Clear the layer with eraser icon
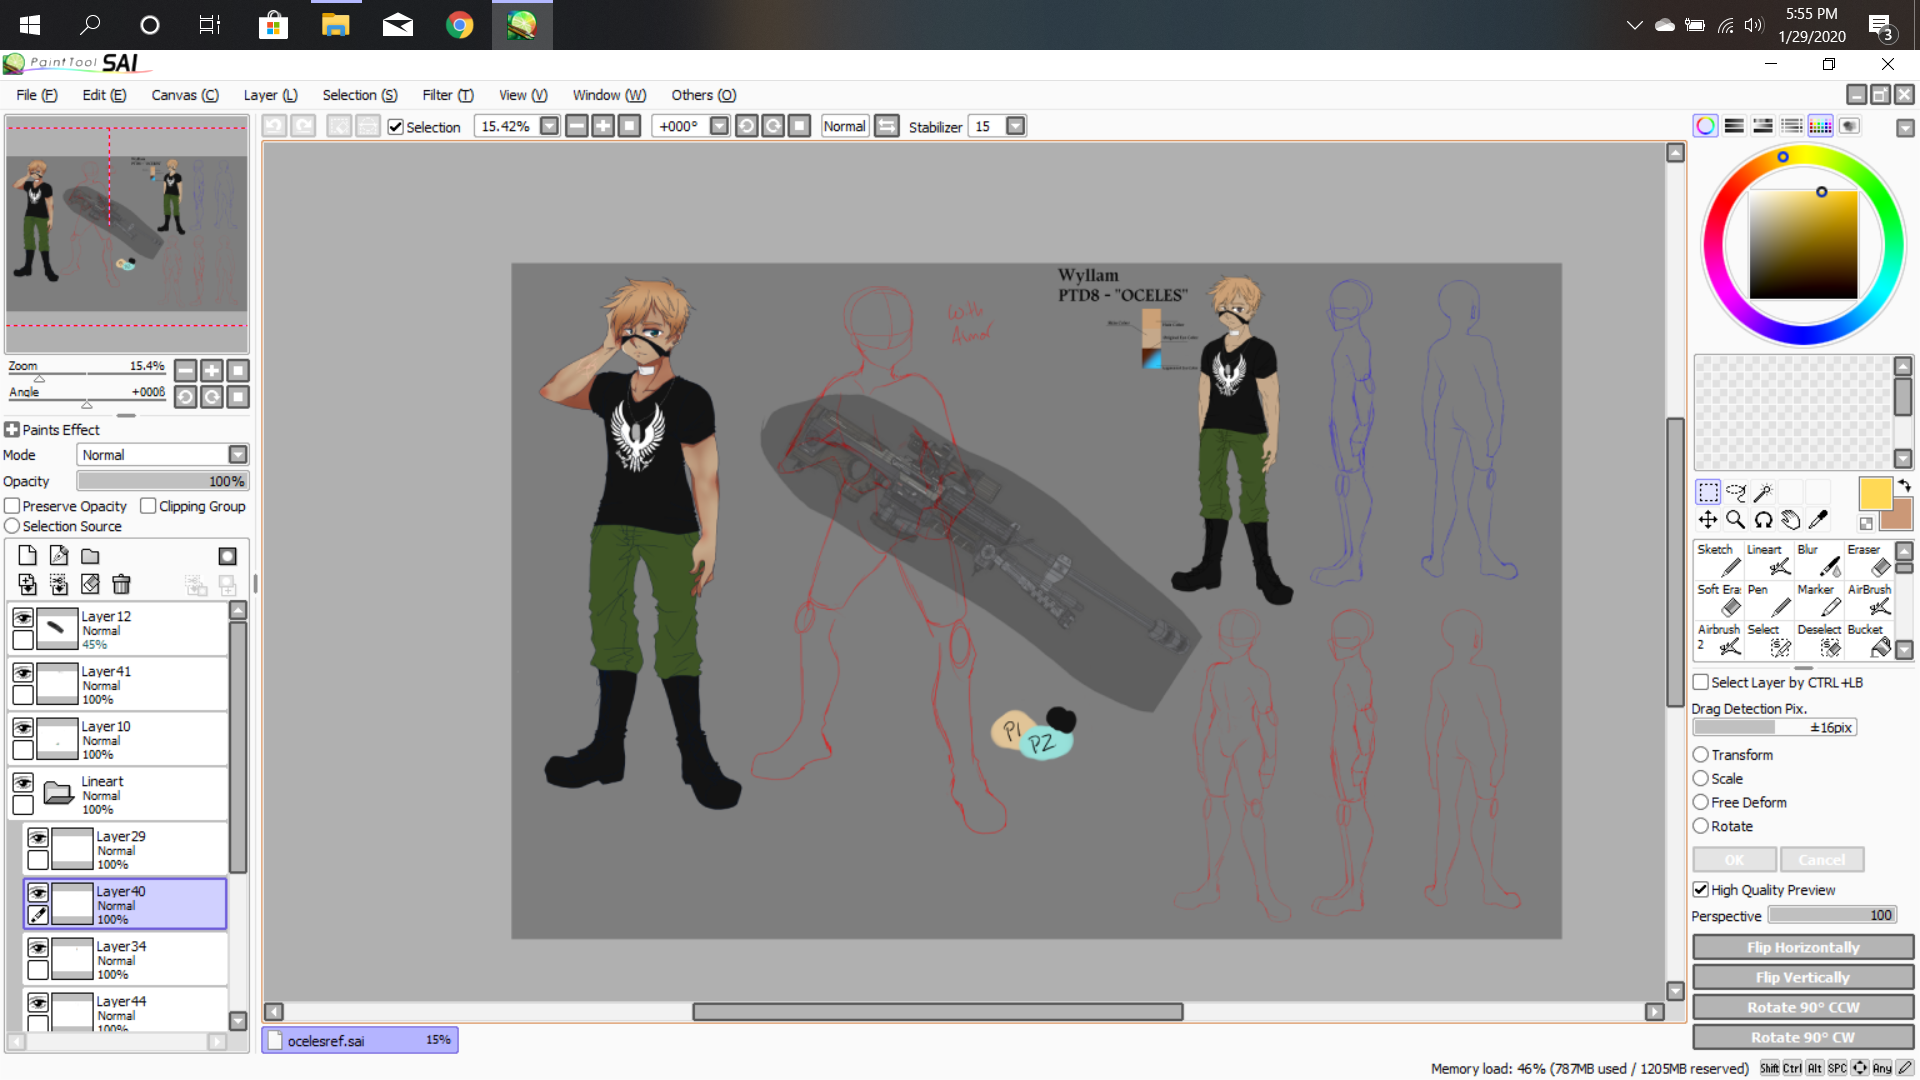 90,584
